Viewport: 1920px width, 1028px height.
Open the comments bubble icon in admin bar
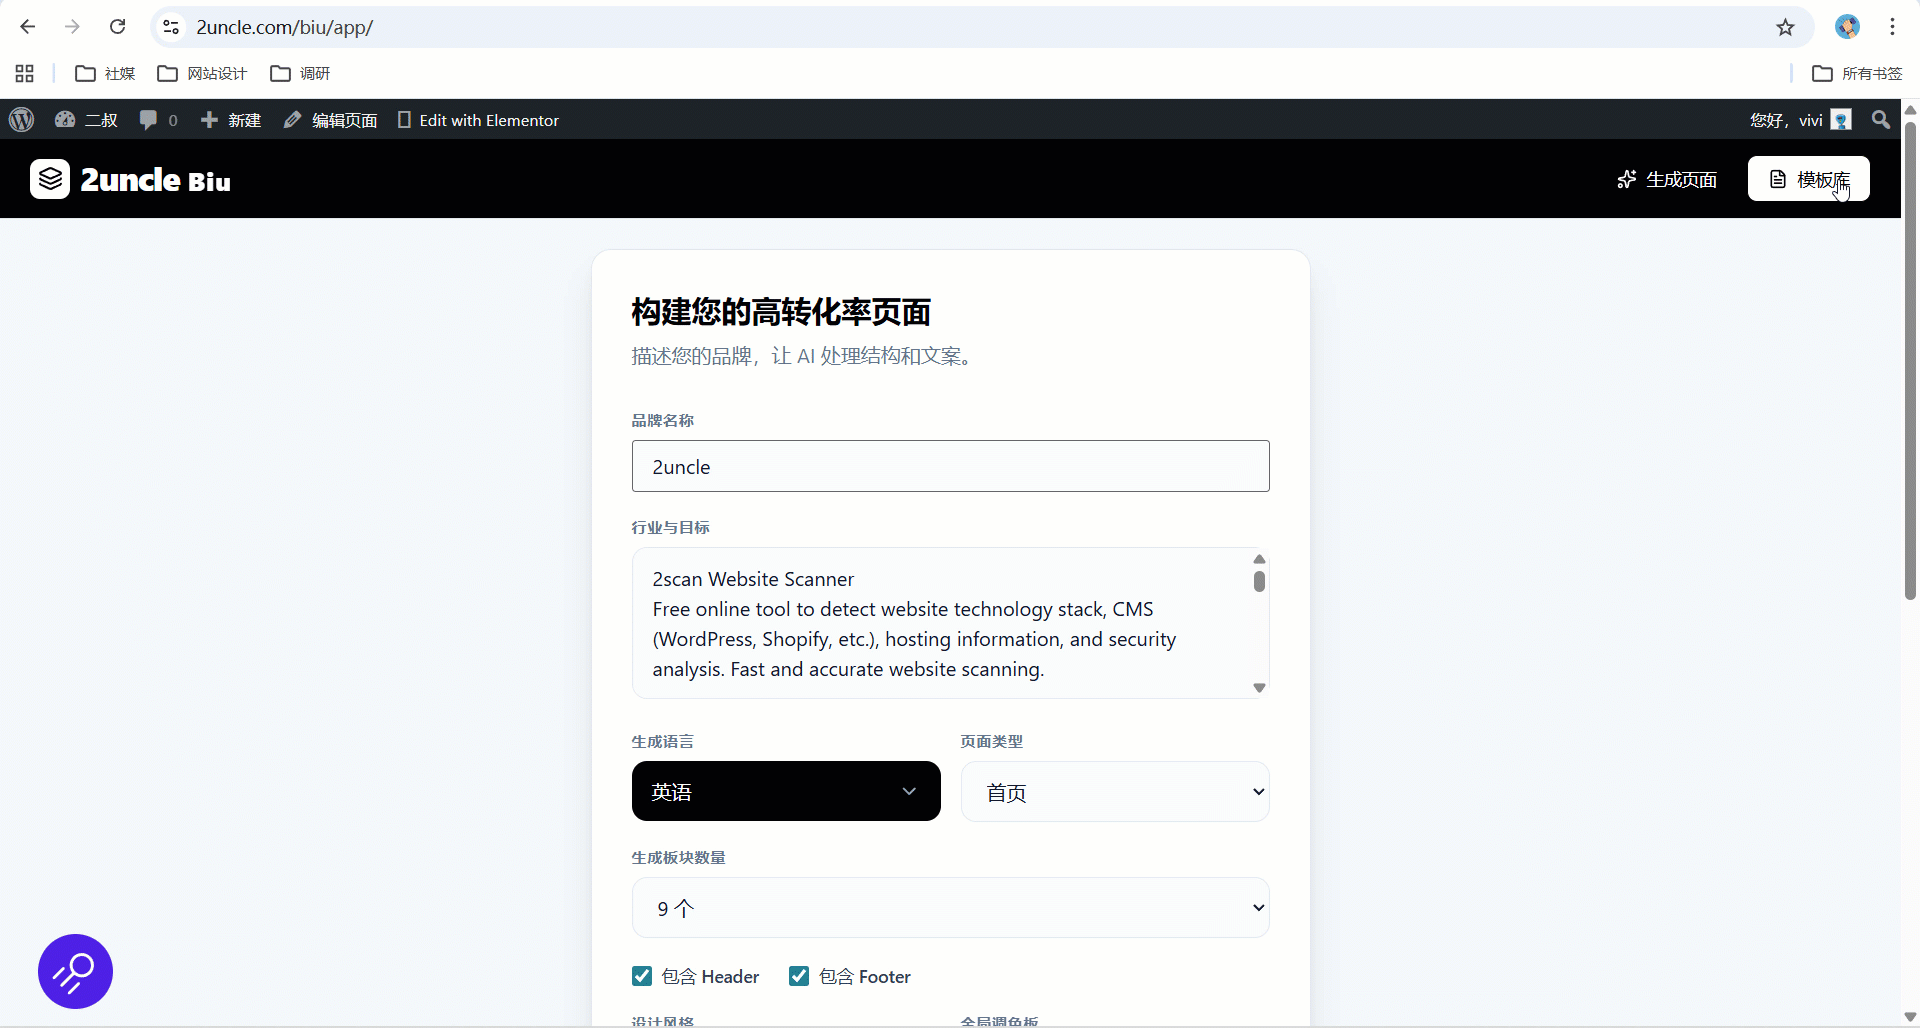[149, 120]
